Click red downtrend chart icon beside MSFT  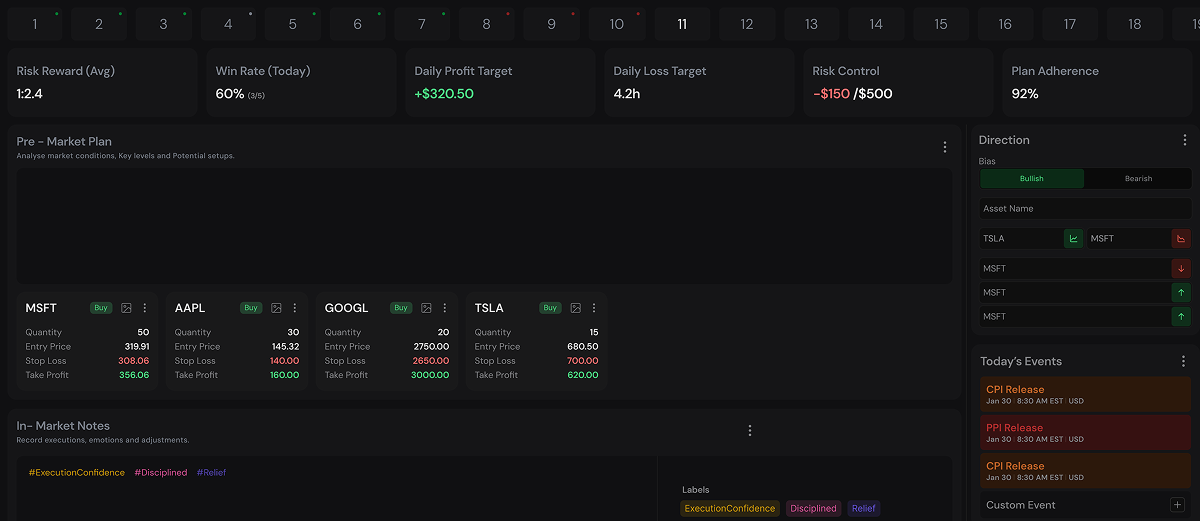click(1181, 238)
